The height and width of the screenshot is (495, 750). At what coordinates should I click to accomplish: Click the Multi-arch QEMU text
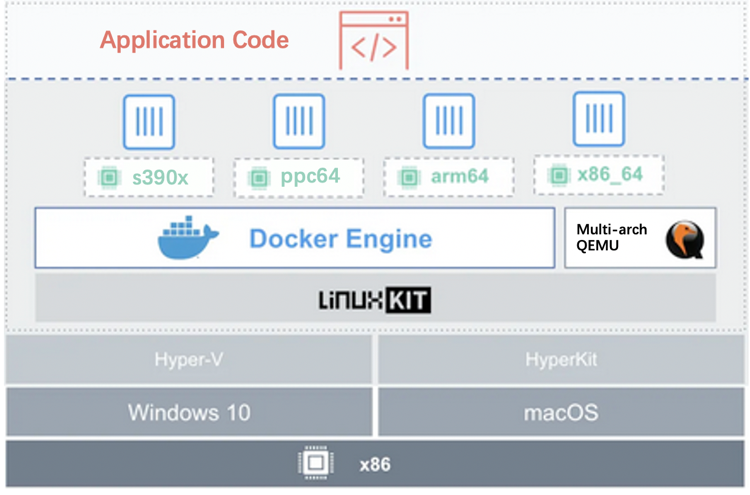[611, 237]
